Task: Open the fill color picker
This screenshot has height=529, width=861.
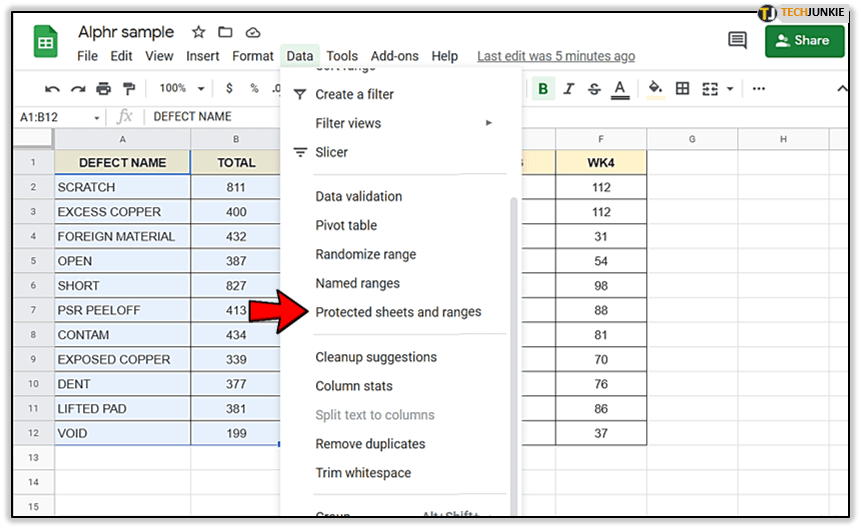Action: 655,89
